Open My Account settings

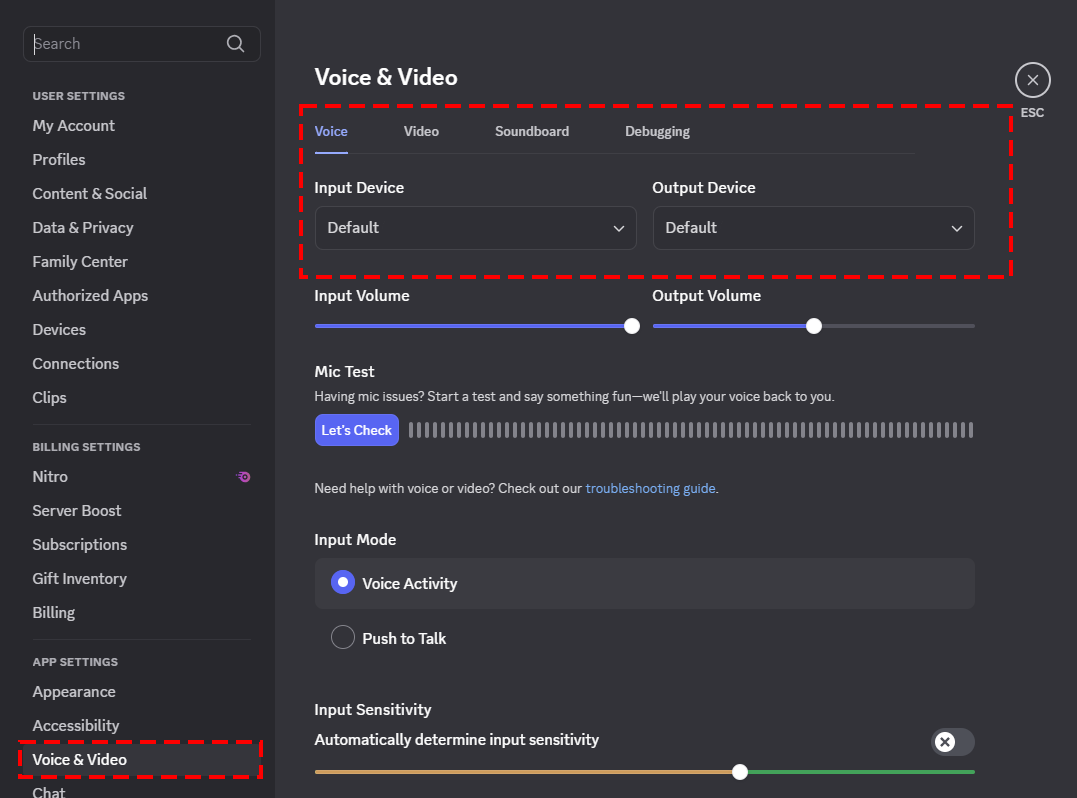click(x=73, y=126)
